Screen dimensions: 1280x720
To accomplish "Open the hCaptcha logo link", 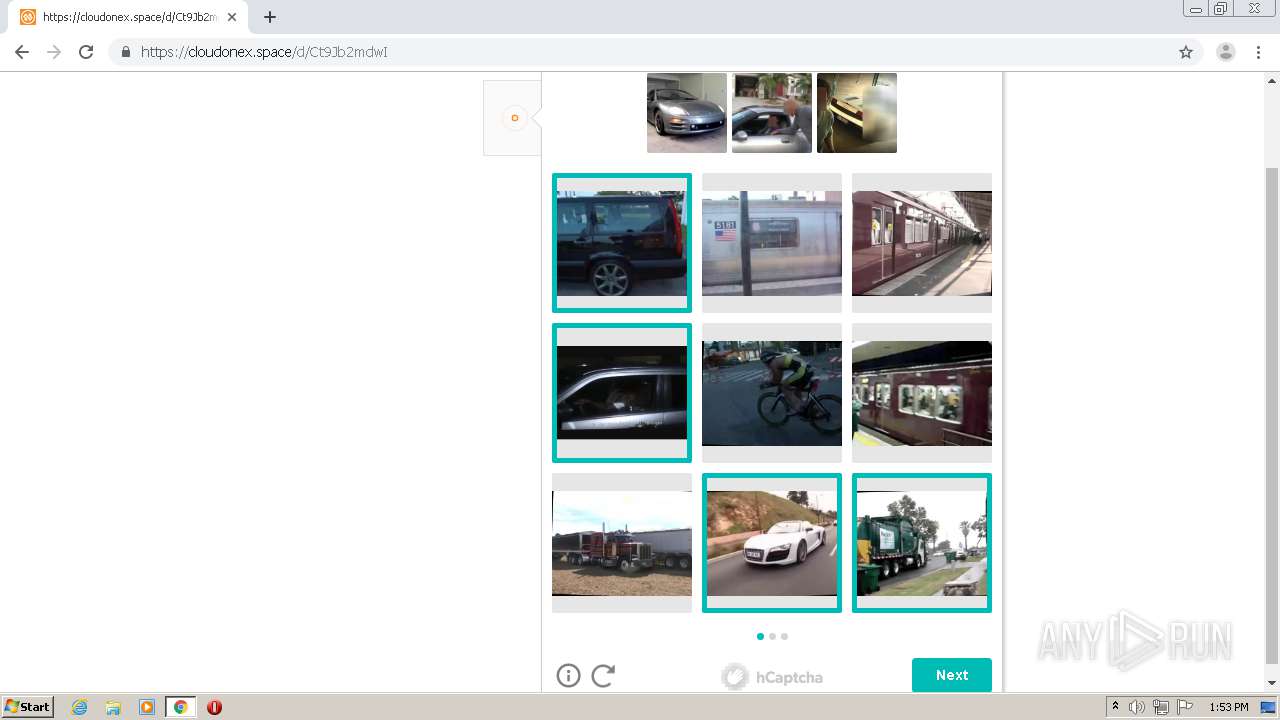I will (x=772, y=677).
